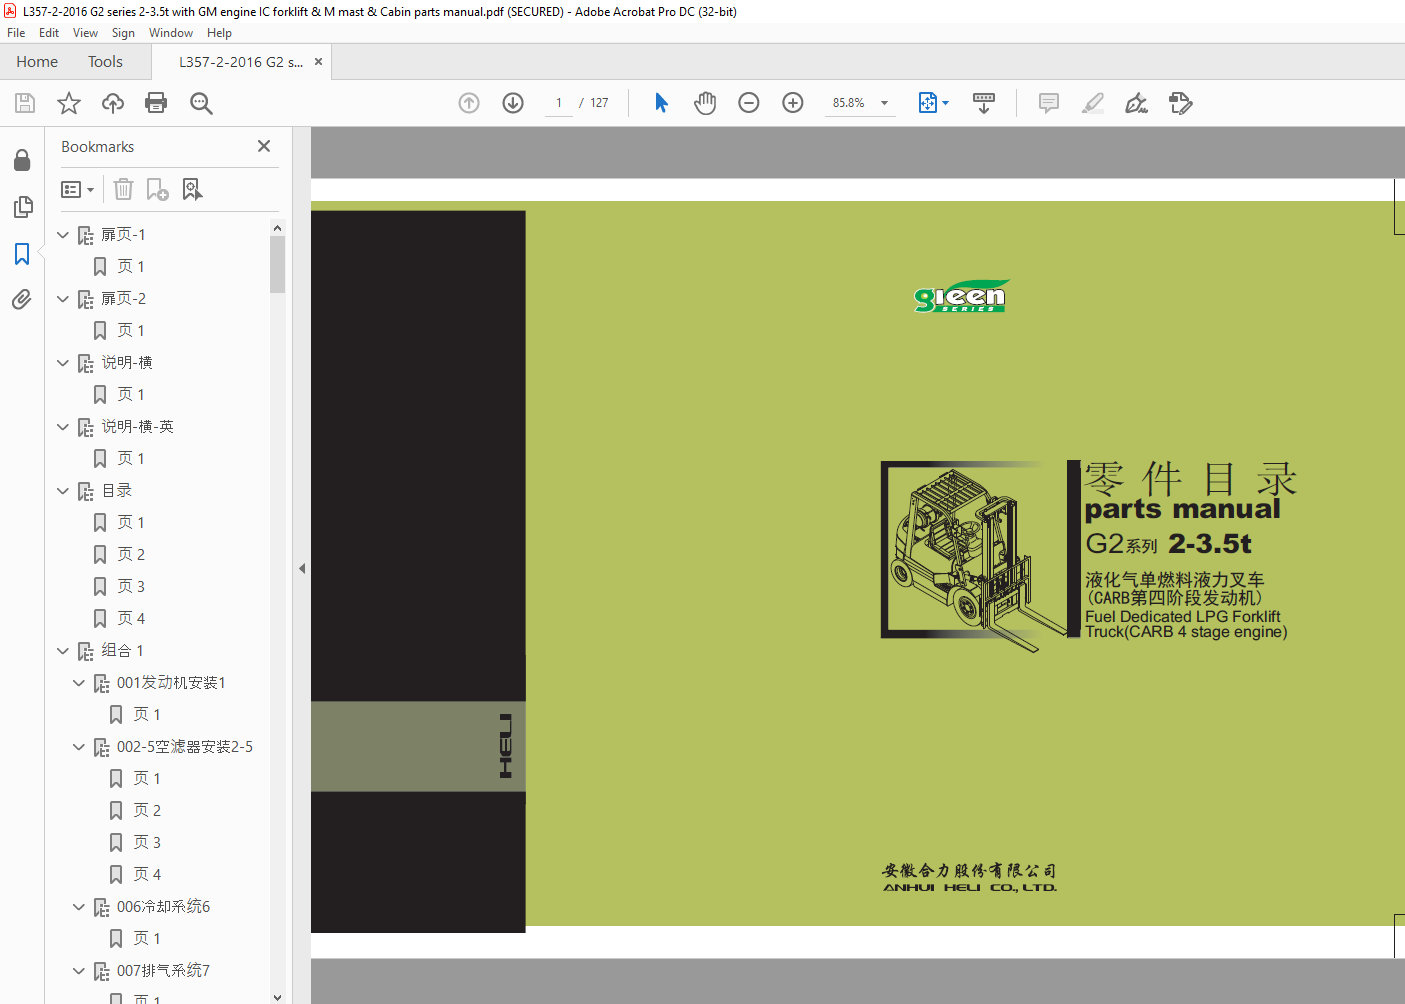Zoom out with minus icon

[x=749, y=103]
